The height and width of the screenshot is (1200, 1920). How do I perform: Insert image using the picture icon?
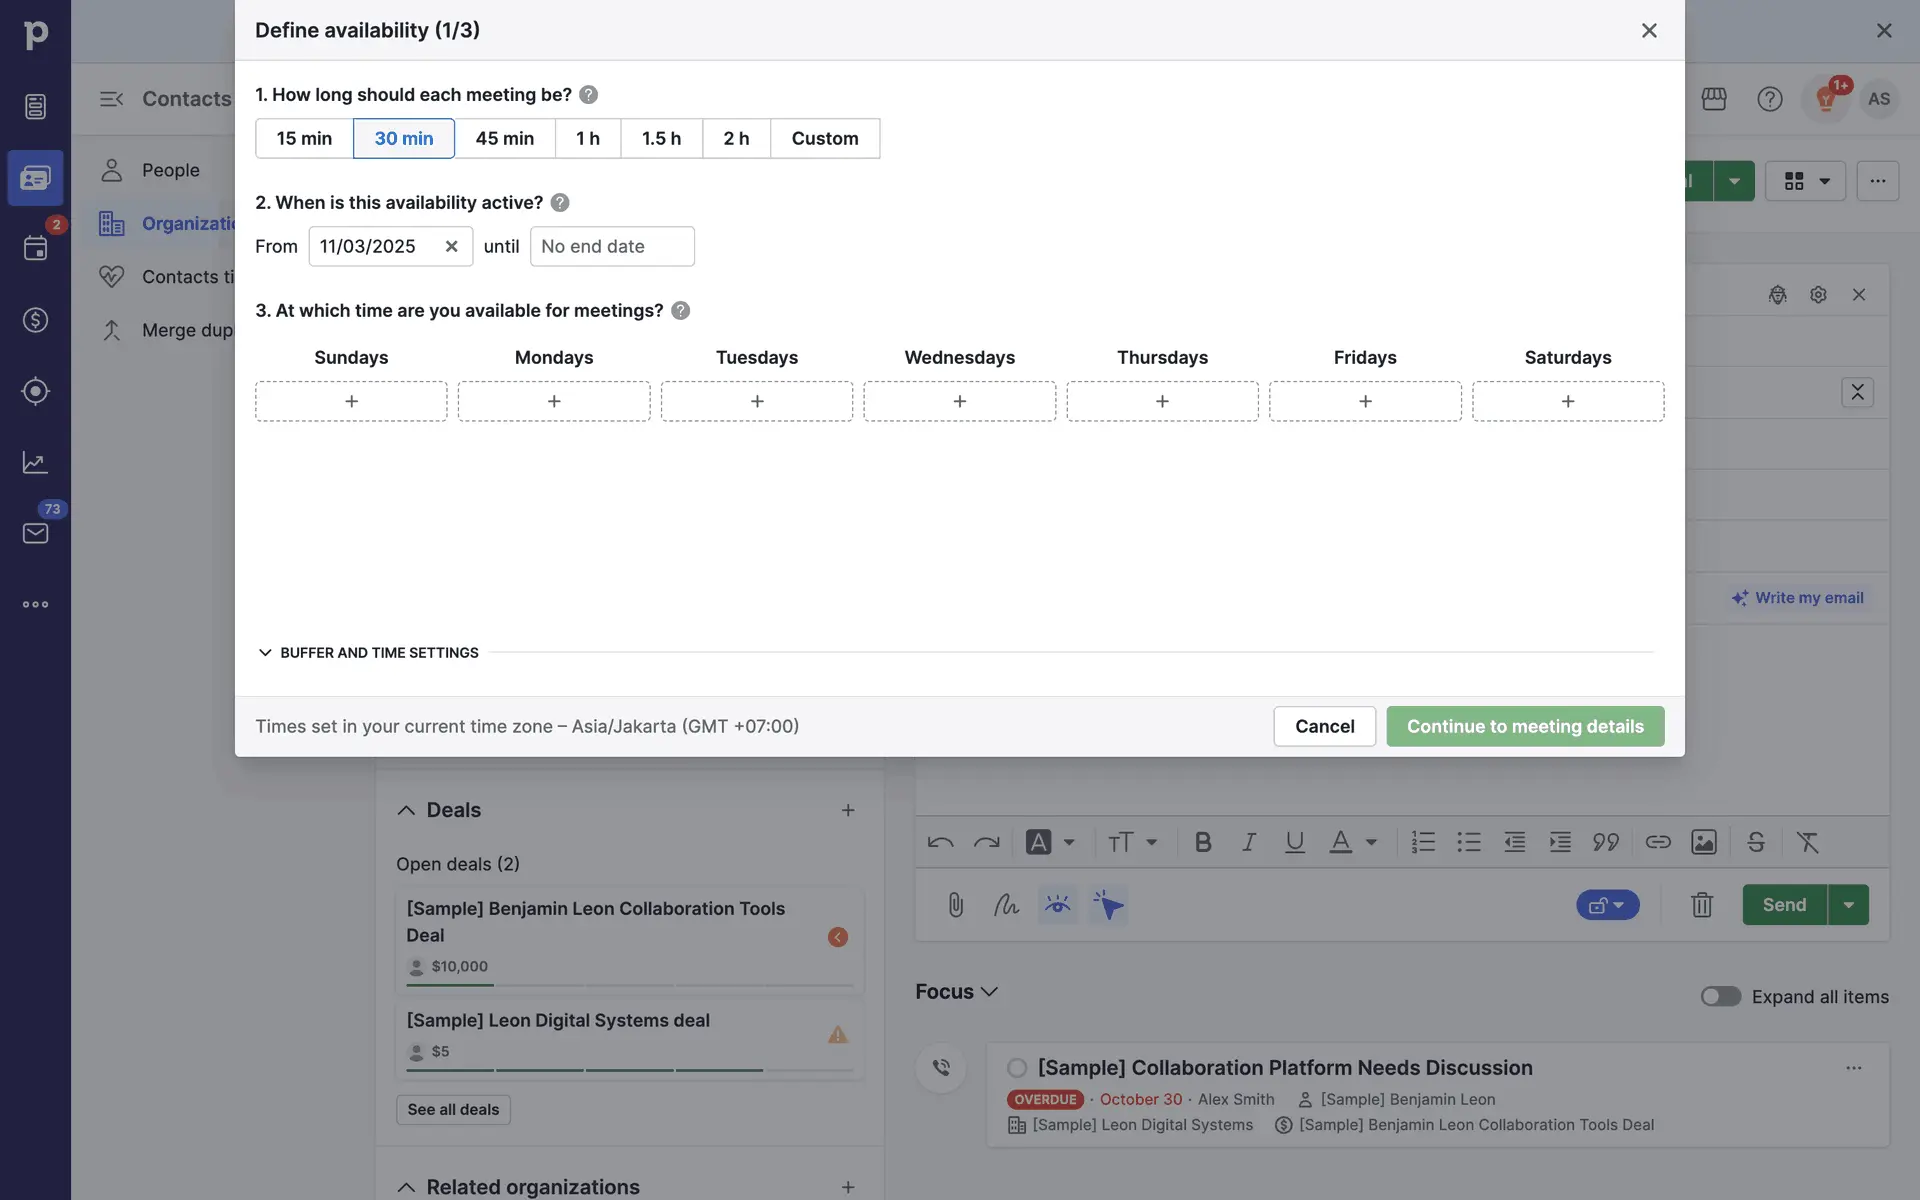(1703, 842)
